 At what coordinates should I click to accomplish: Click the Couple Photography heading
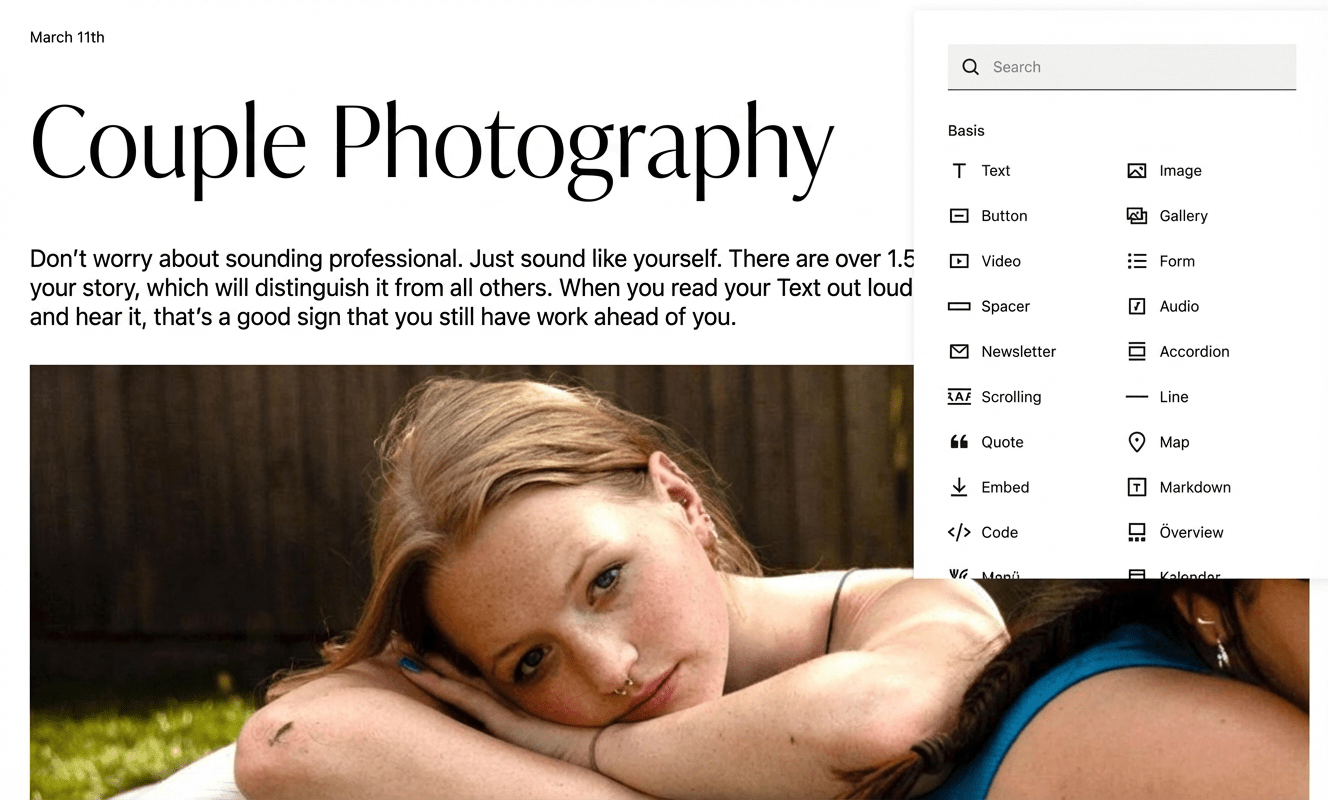(x=432, y=145)
